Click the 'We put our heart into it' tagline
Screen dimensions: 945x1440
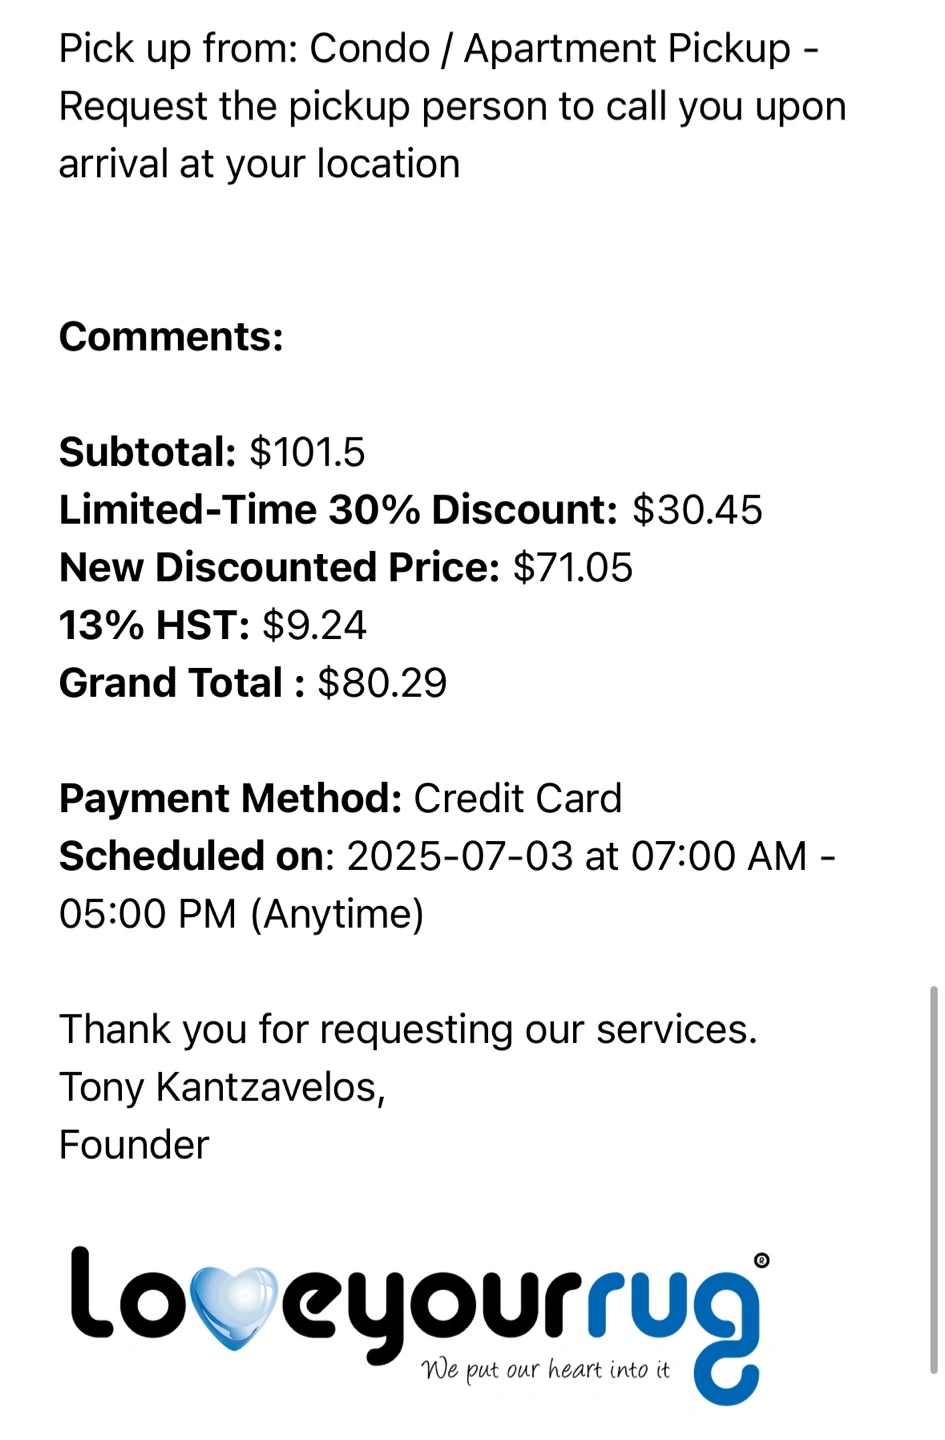click(x=545, y=1369)
